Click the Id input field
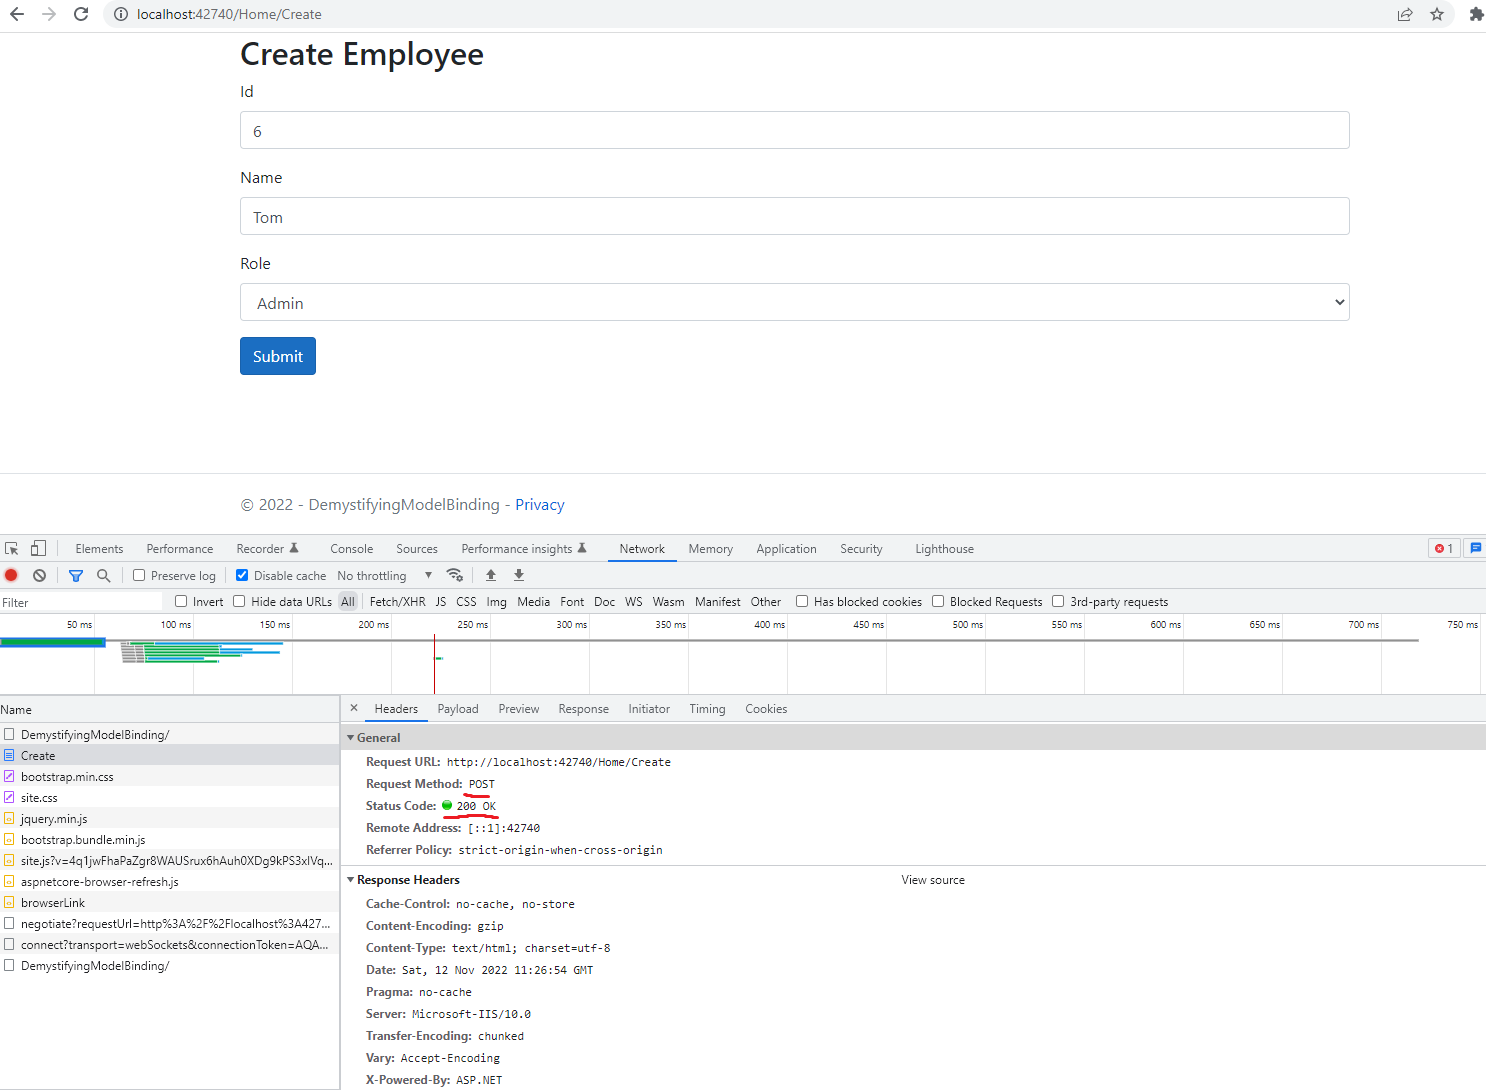This screenshot has height=1090, width=1486. click(x=795, y=130)
